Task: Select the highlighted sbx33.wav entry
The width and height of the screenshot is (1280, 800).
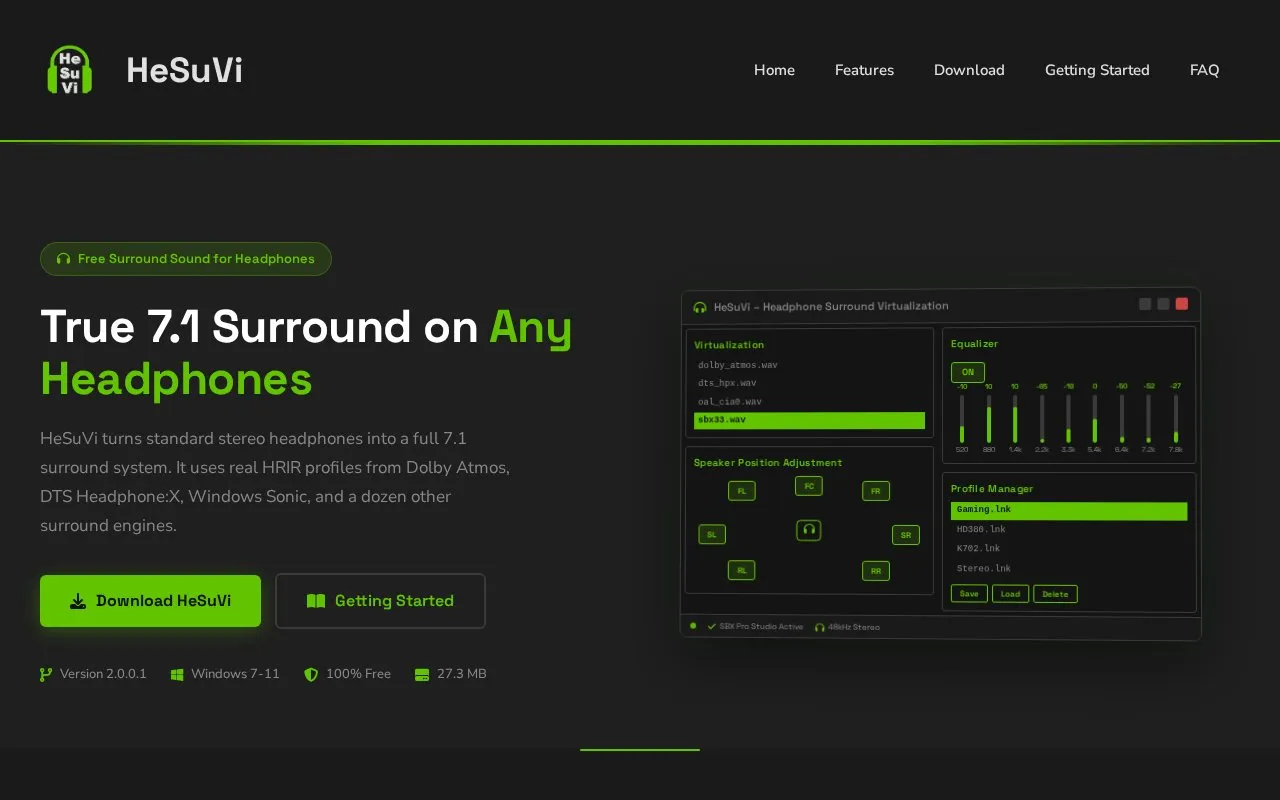Action: click(809, 420)
